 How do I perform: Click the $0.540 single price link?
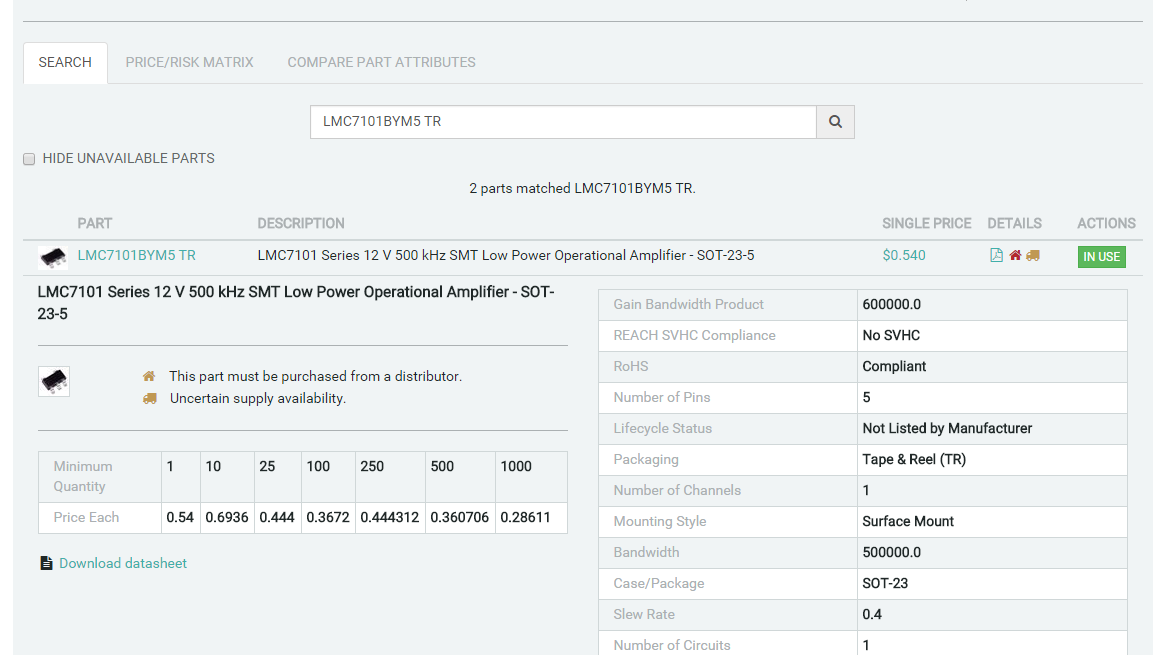[904, 256]
